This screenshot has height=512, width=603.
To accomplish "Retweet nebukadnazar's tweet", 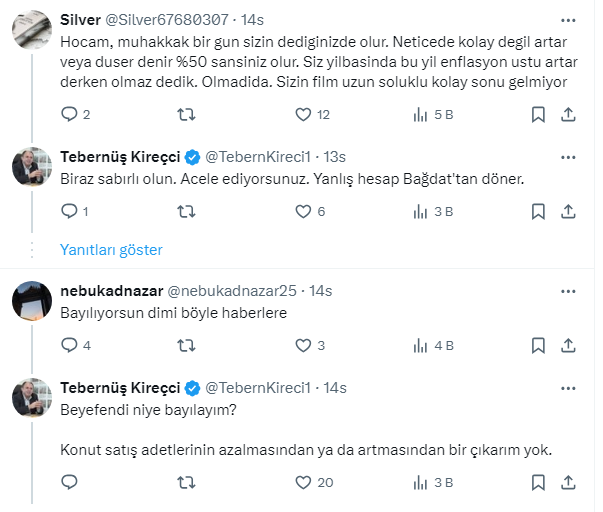I will [x=186, y=346].
